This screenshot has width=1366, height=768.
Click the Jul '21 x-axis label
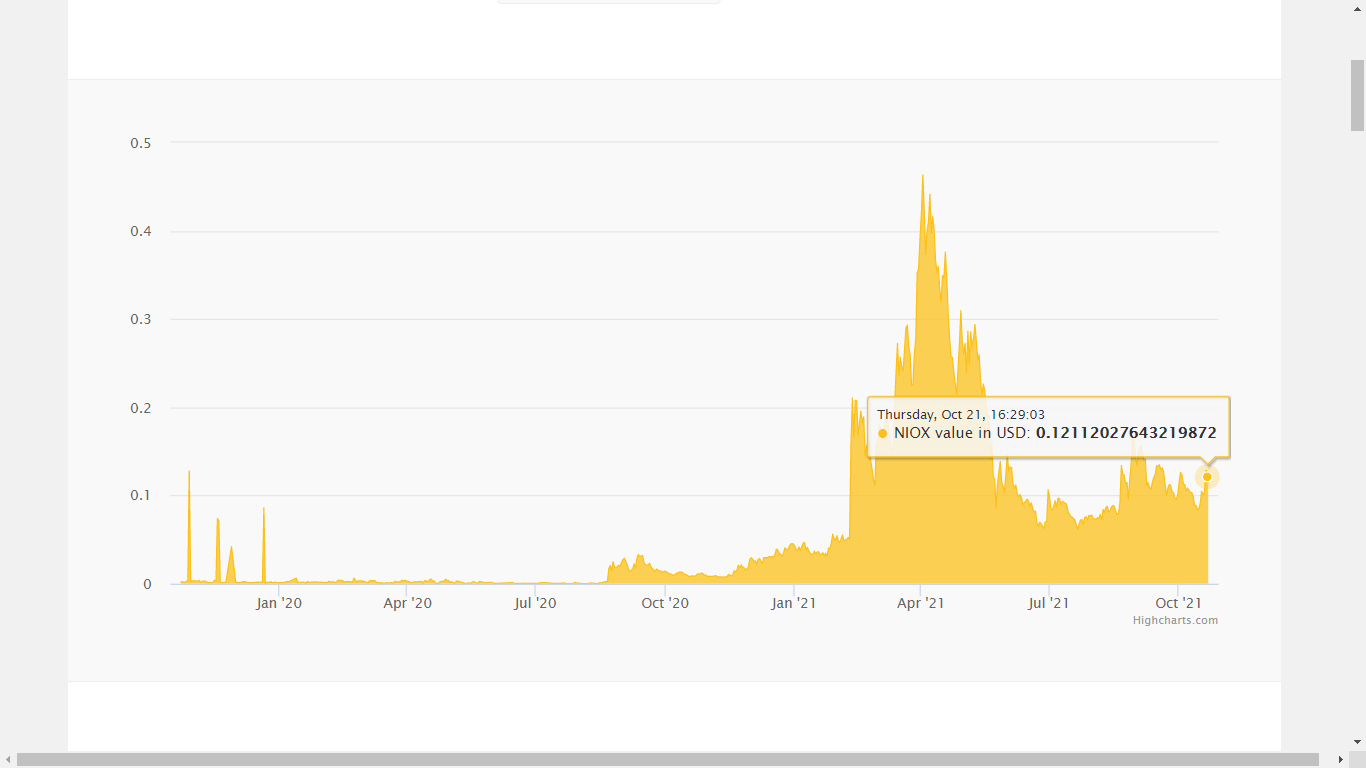click(x=1049, y=603)
